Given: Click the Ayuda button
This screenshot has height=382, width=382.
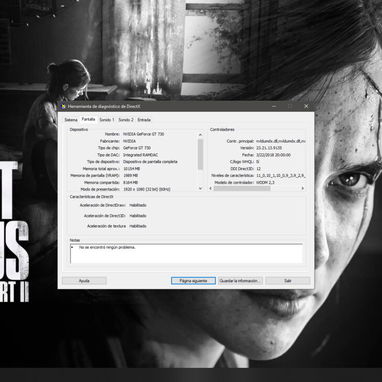Looking at the screenshot, I should pos(84,281).
